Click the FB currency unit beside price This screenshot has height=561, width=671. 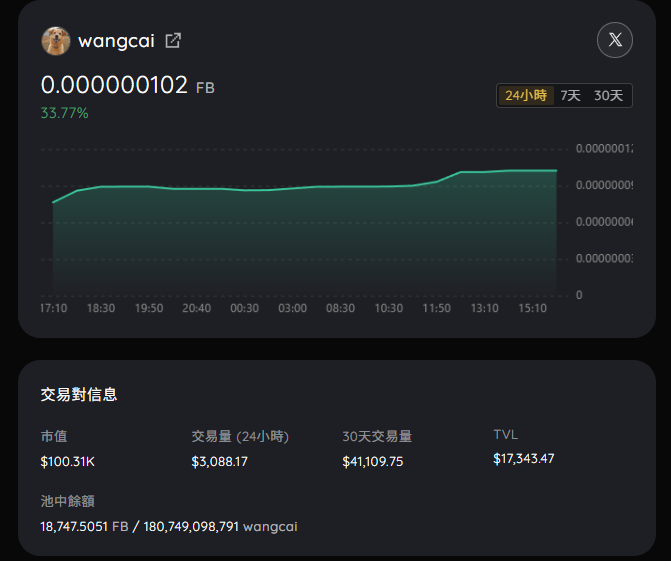click(205, 88)
